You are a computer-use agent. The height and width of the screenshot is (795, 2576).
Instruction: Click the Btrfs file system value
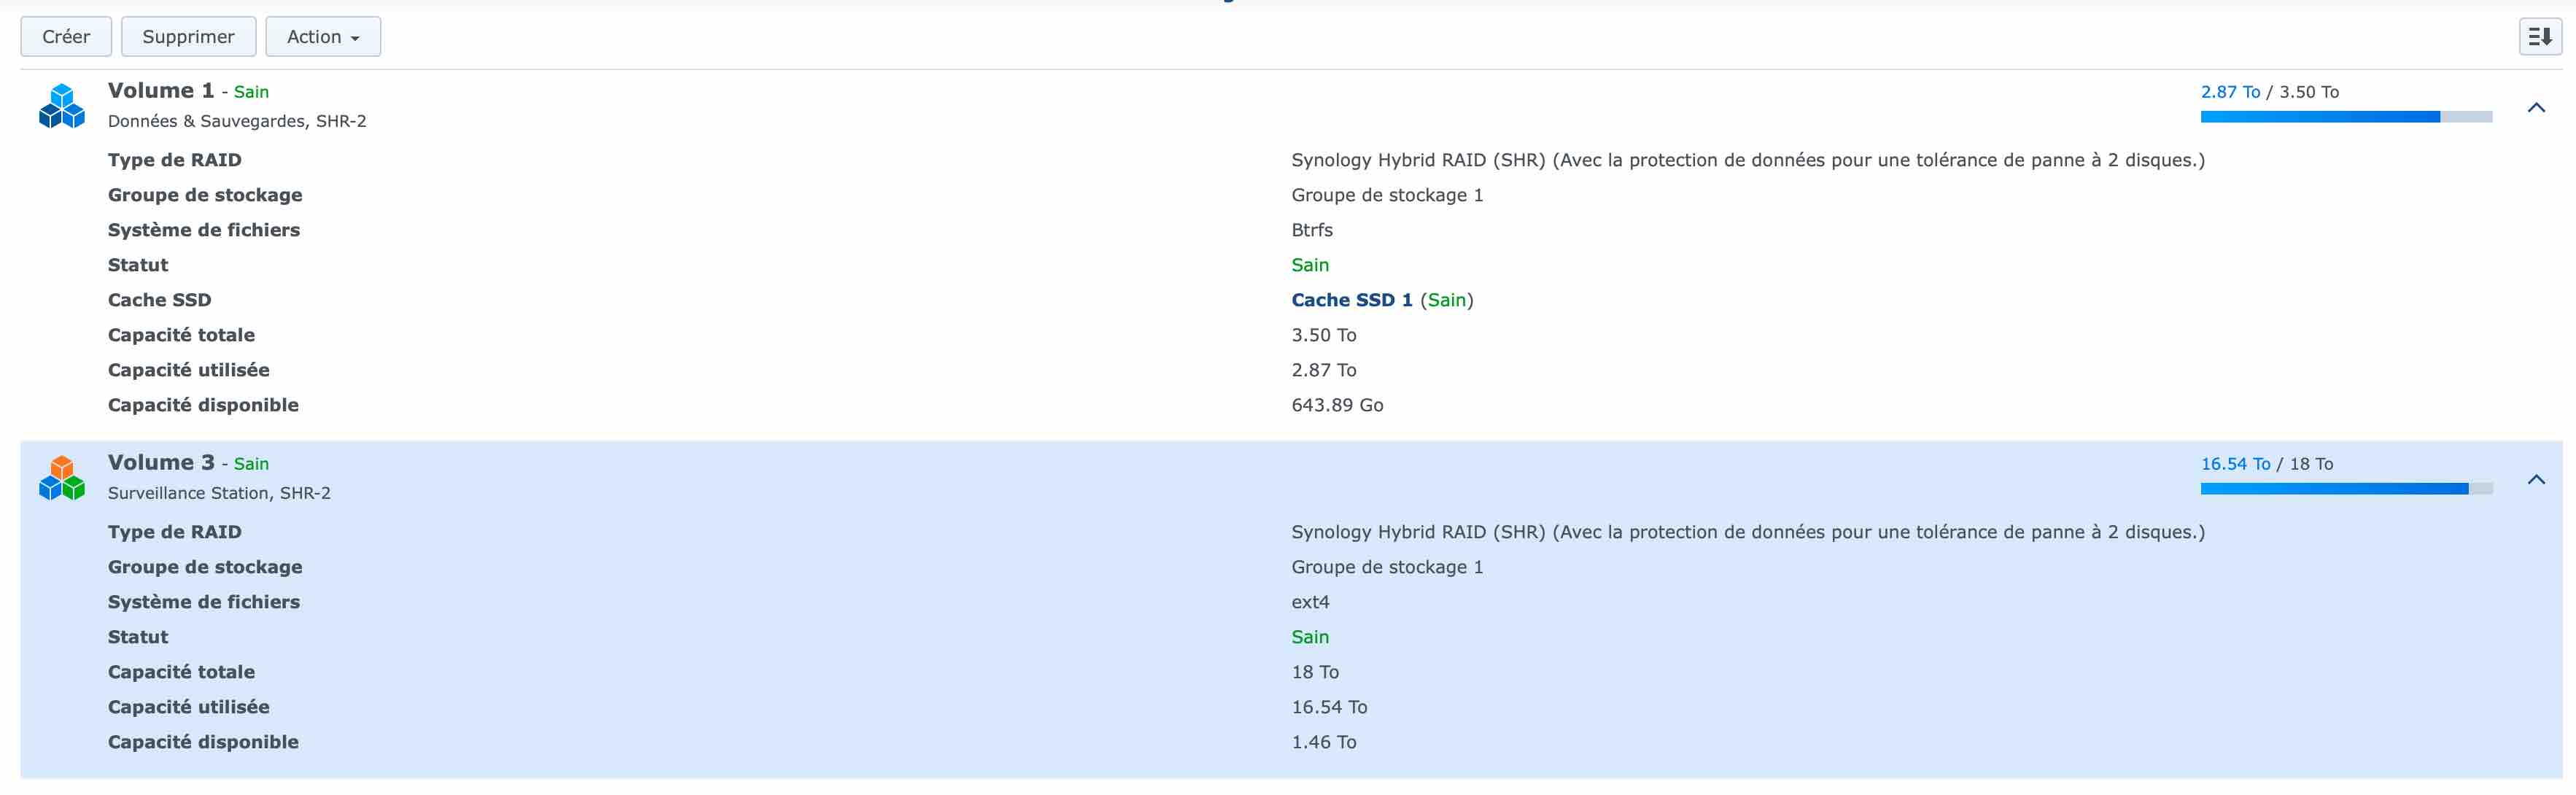1311,230
